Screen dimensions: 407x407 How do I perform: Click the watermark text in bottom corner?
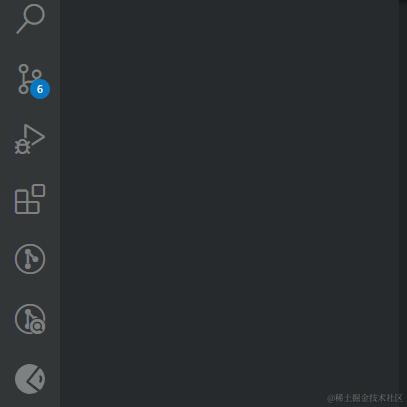[x=365, y=398]
